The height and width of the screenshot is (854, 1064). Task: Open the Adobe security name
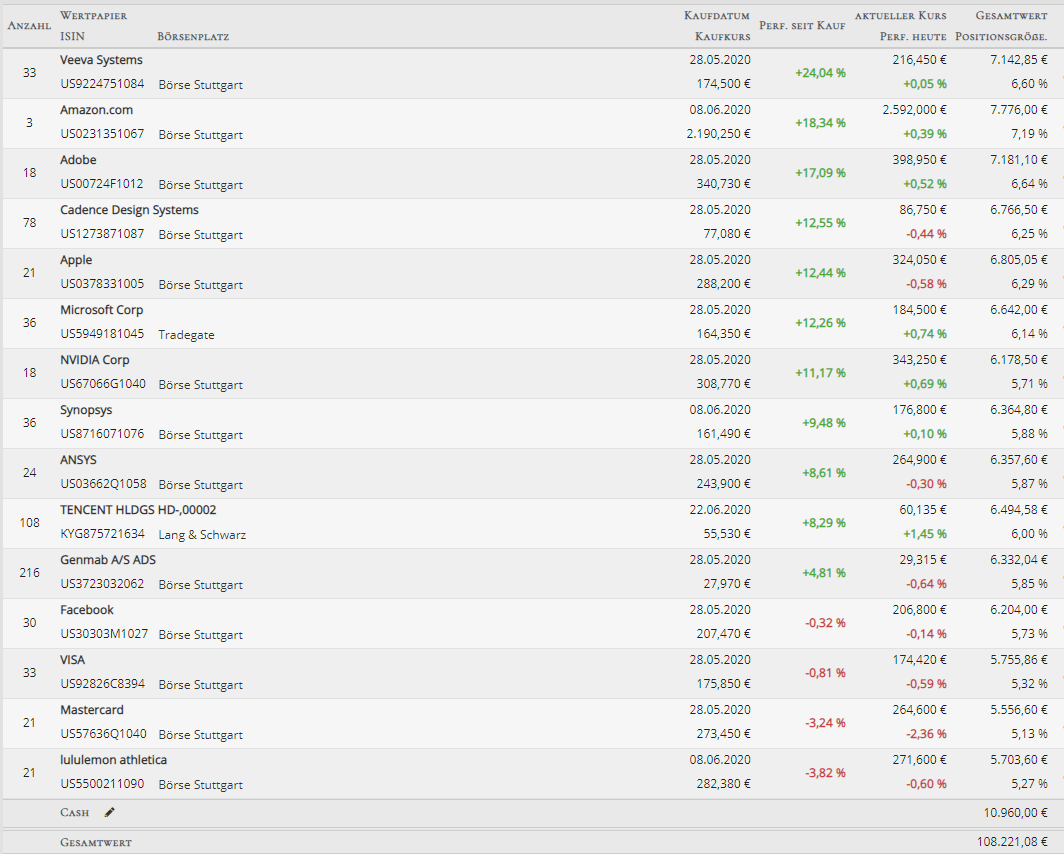coord(78,160)
